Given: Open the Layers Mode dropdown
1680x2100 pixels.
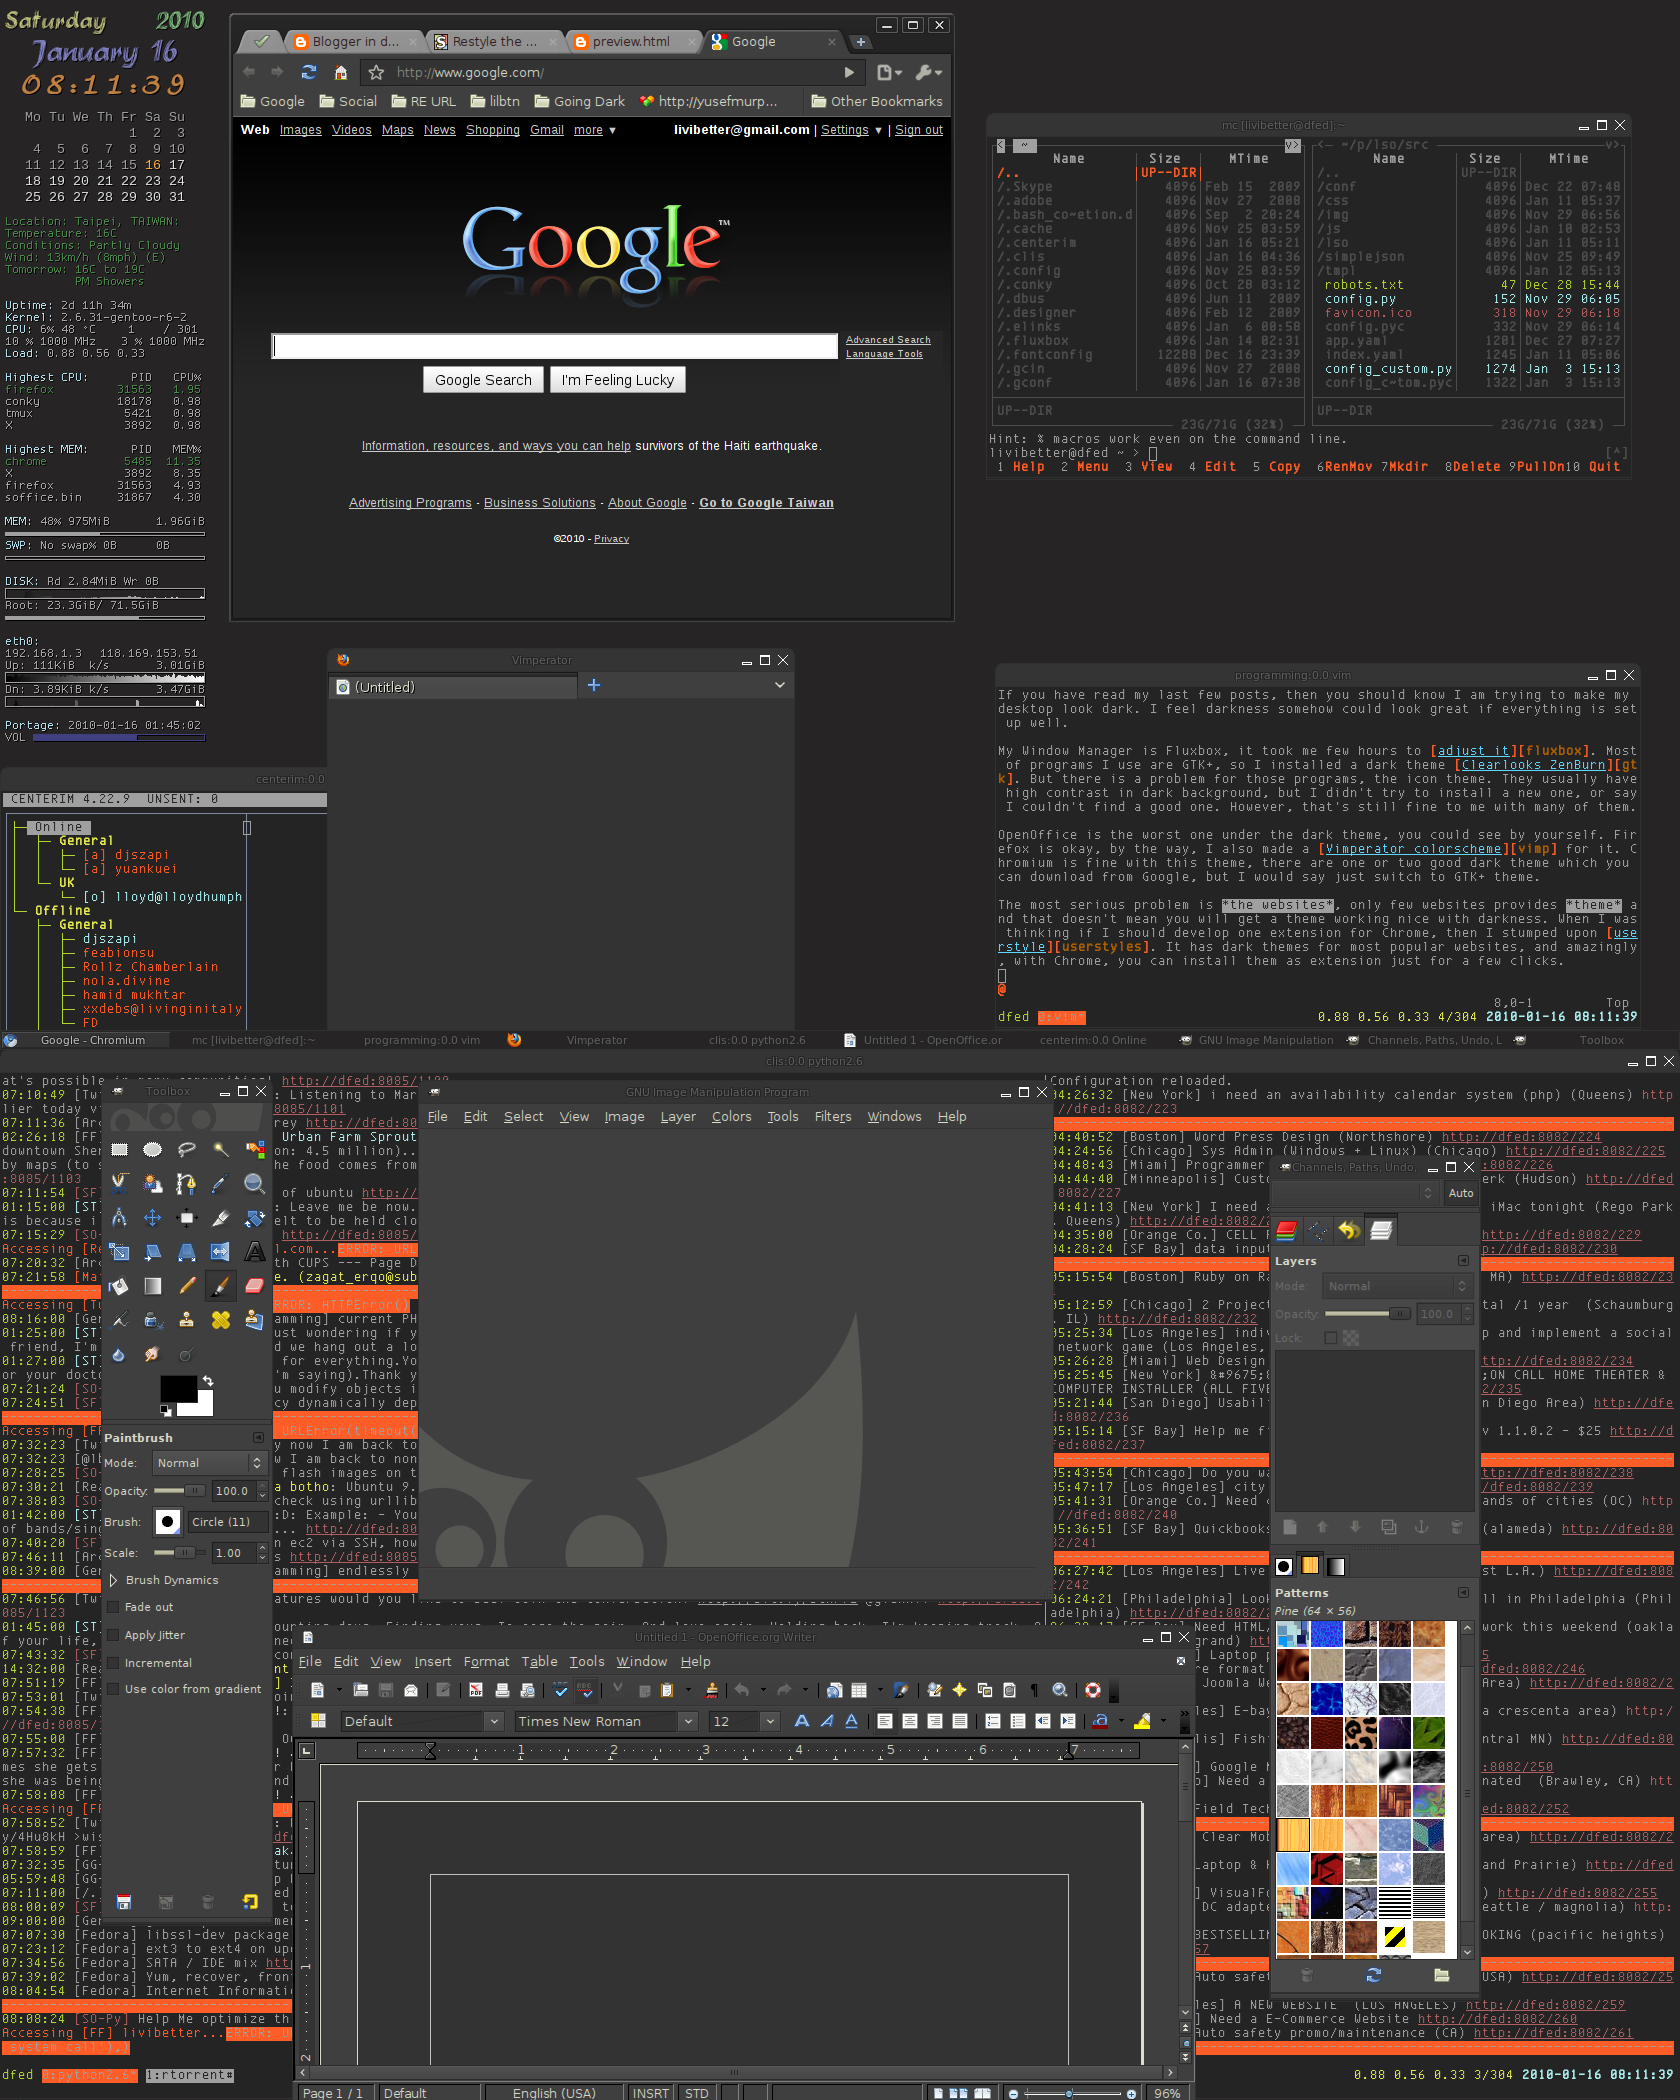Looking at the screenshot, I should click(x=1396, y=1286).
